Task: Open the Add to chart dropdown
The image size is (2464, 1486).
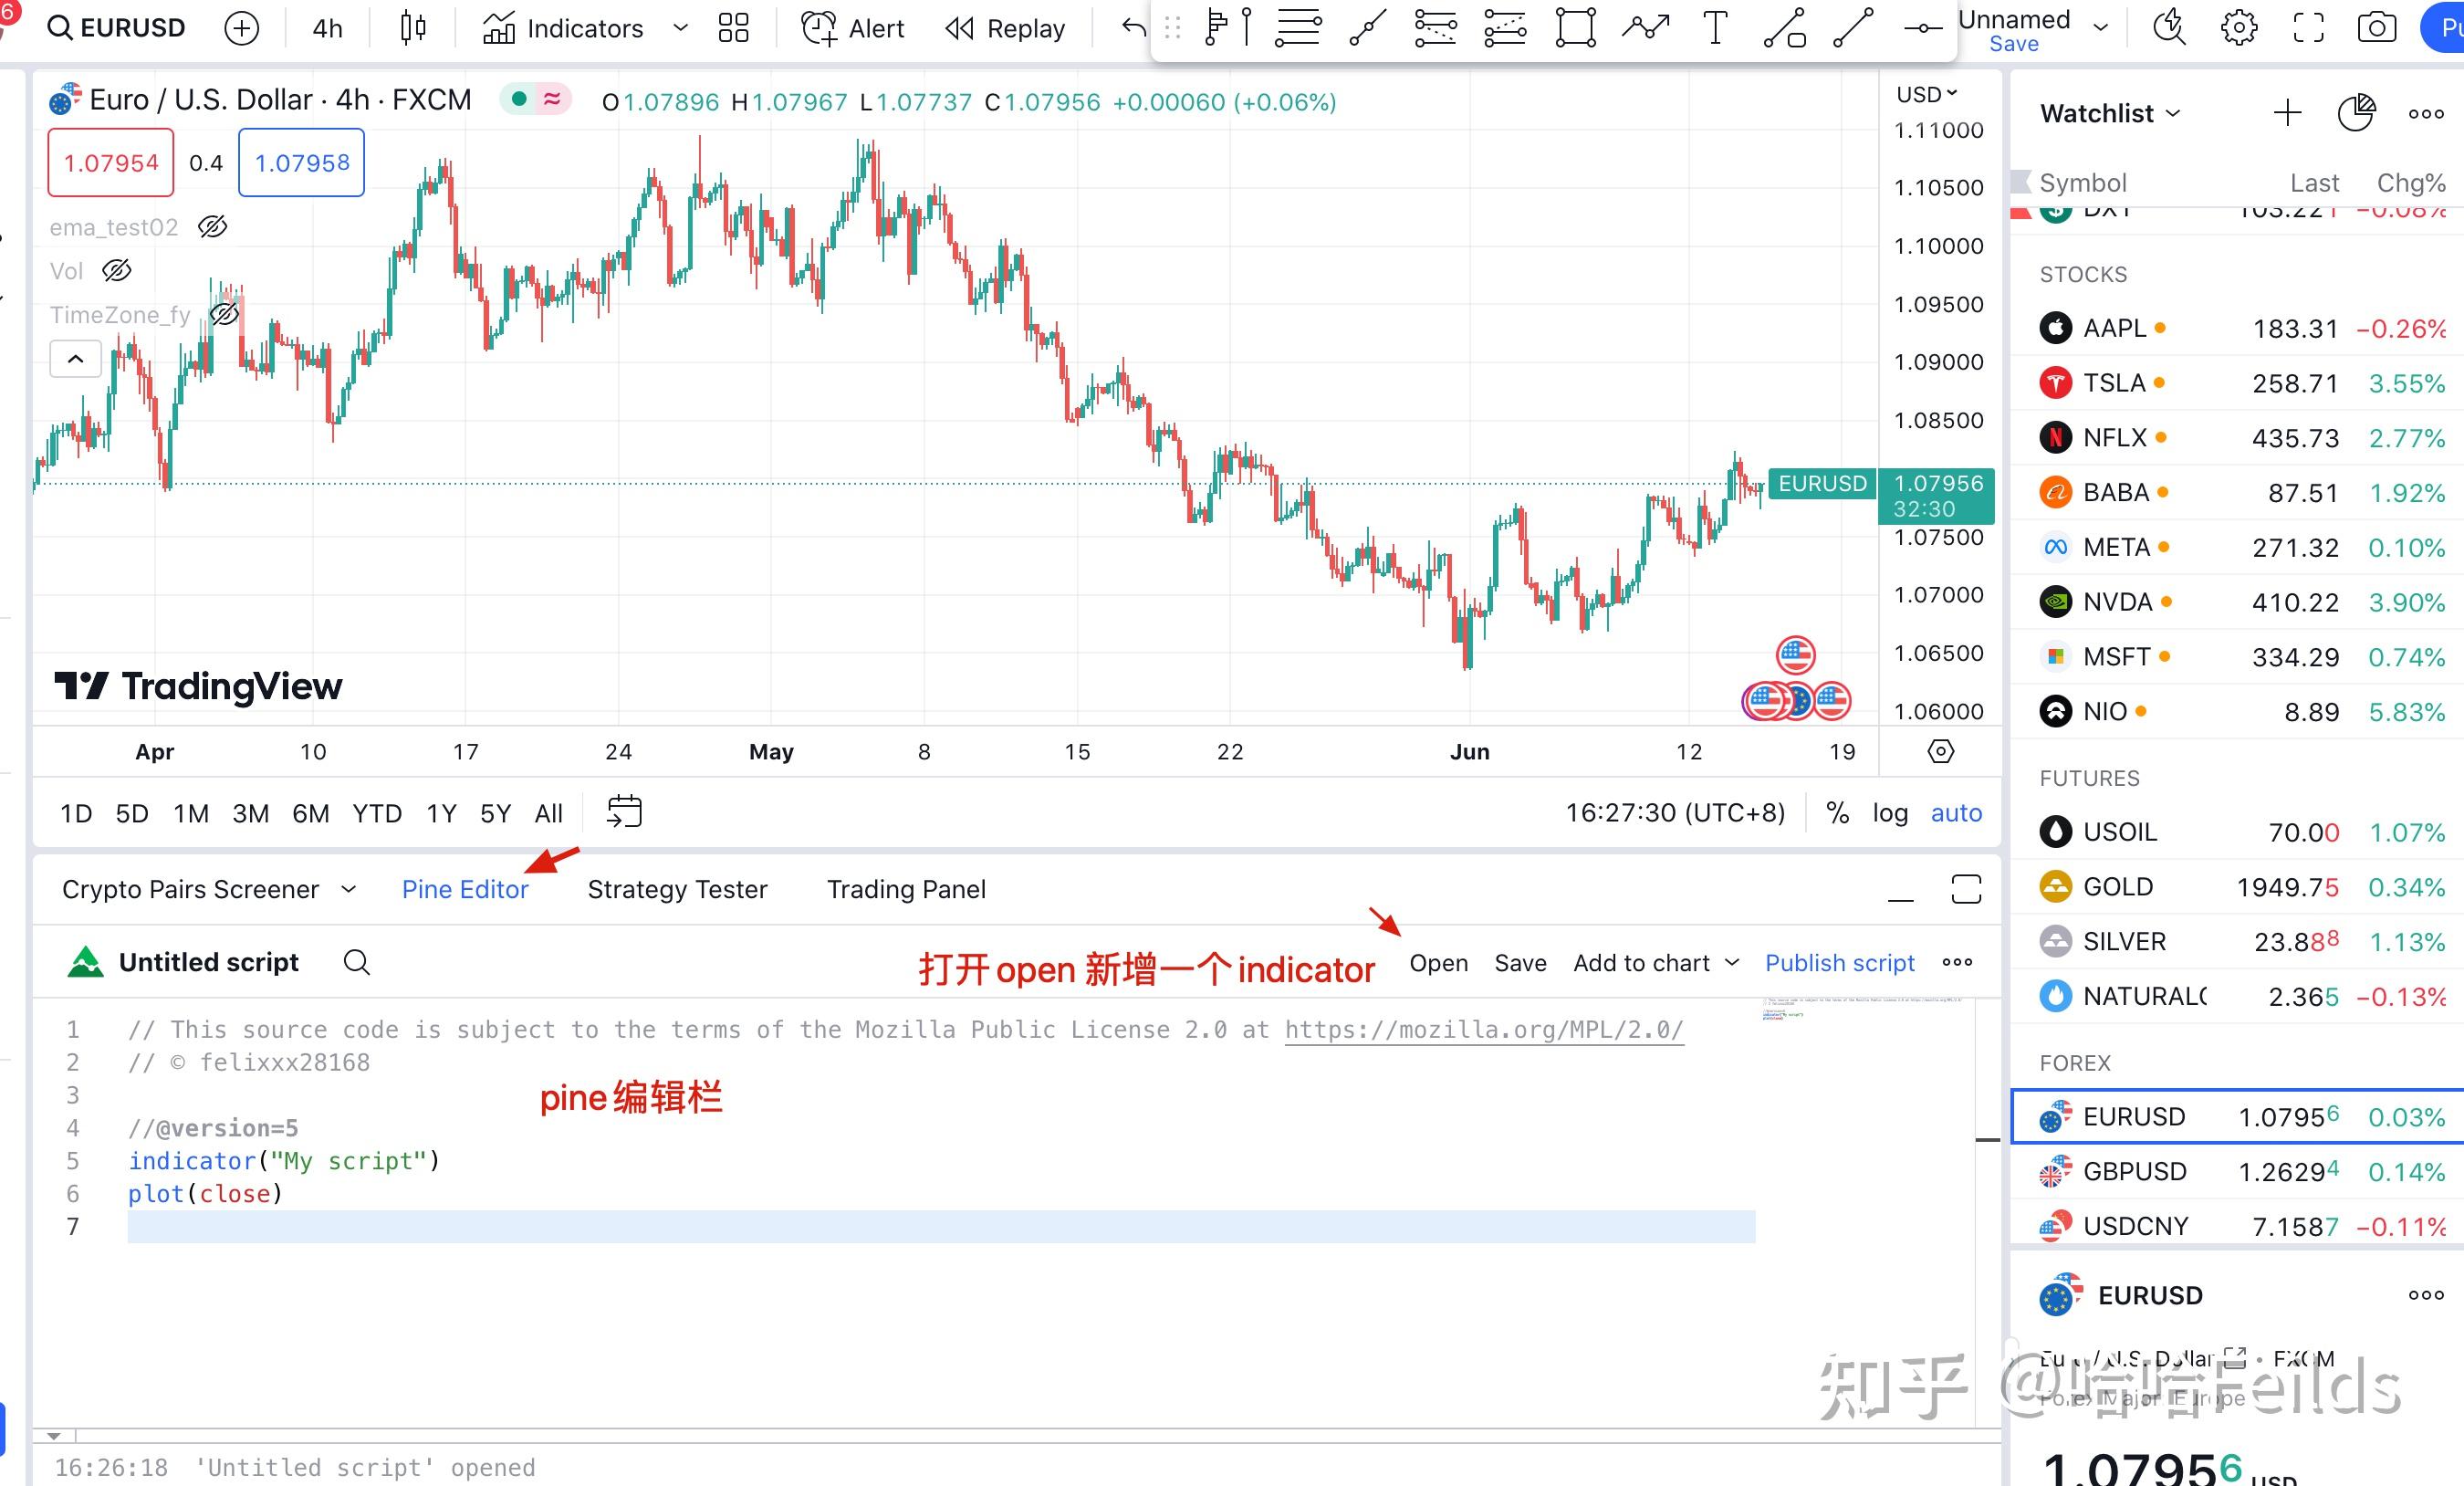Action: 1655,962
